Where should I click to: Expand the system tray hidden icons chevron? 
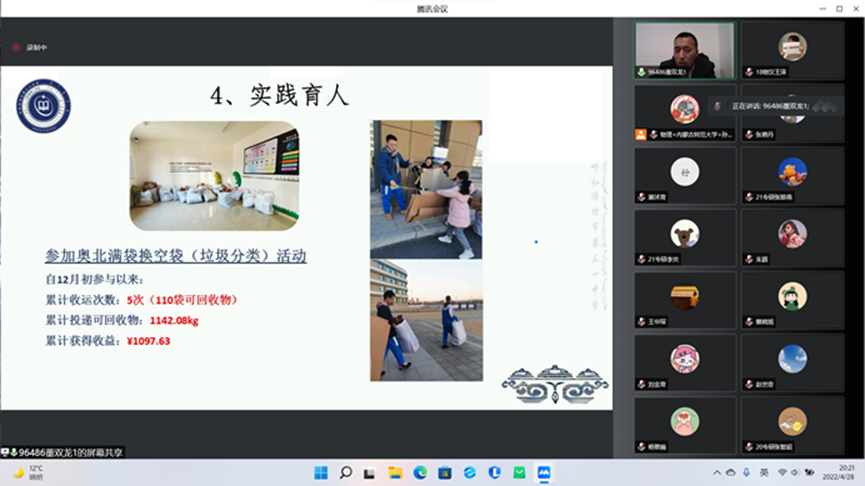coord(716,472)
